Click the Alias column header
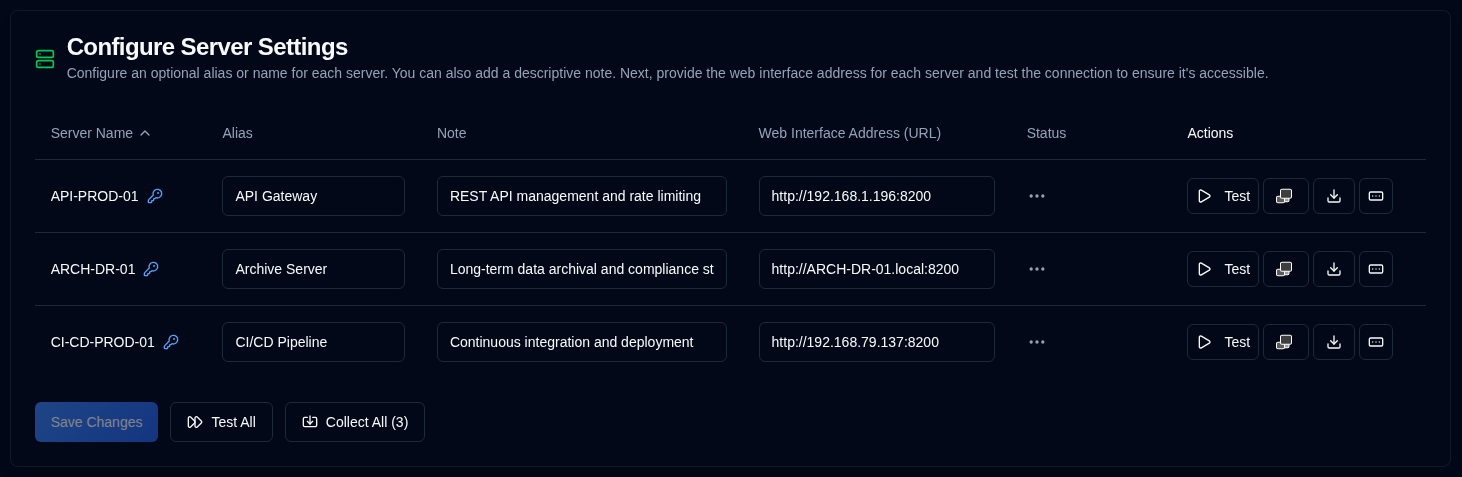Viewport: 1462px width, 477px height. click(237, 133)
